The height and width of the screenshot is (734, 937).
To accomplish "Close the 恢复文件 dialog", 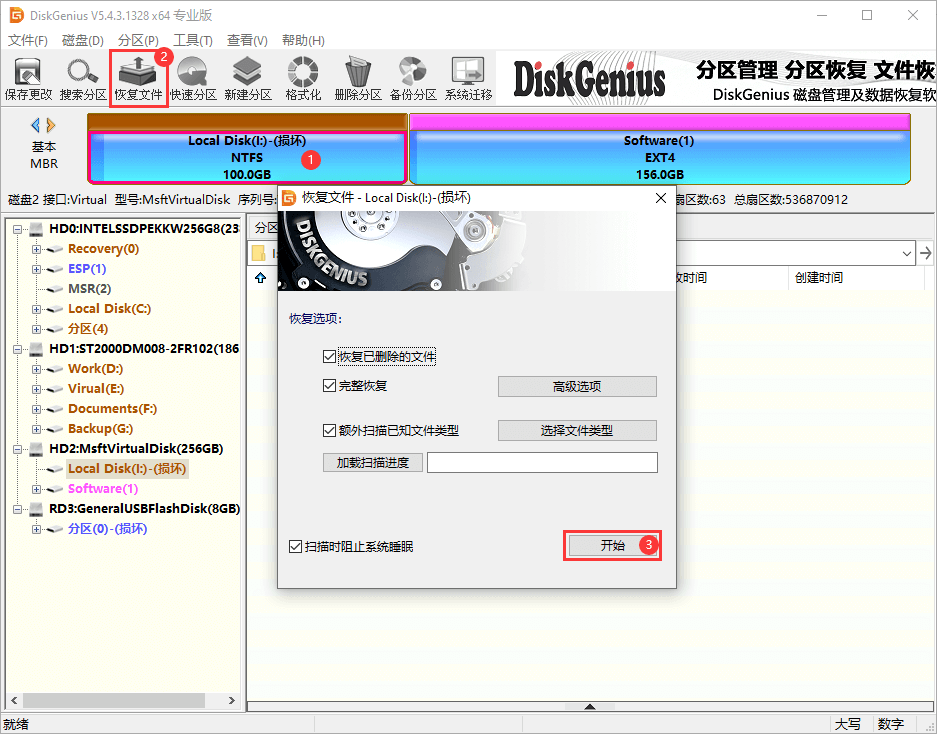I will [660, 198].
